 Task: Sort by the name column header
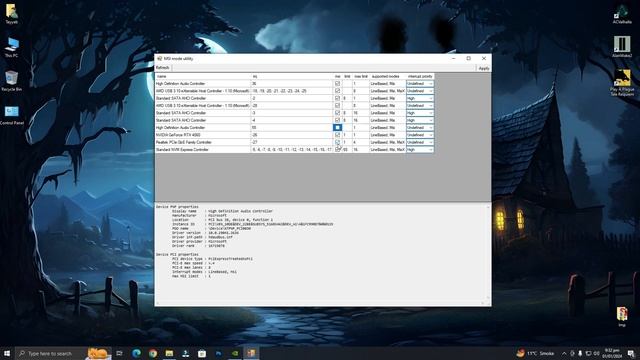203,76
